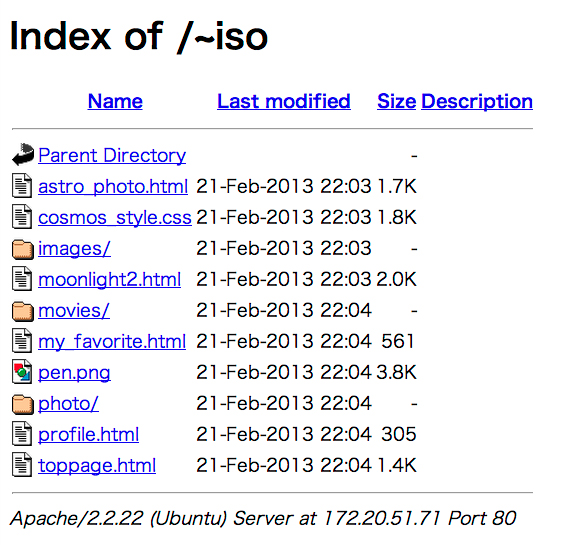The height and width of the screenshot is (545, 585).
Task: Sort listing by the Description header
Action: (477, 101)
